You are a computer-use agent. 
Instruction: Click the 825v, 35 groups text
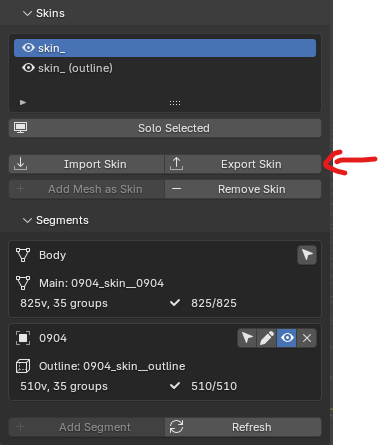pyautogui.click(x=64, y=303)
